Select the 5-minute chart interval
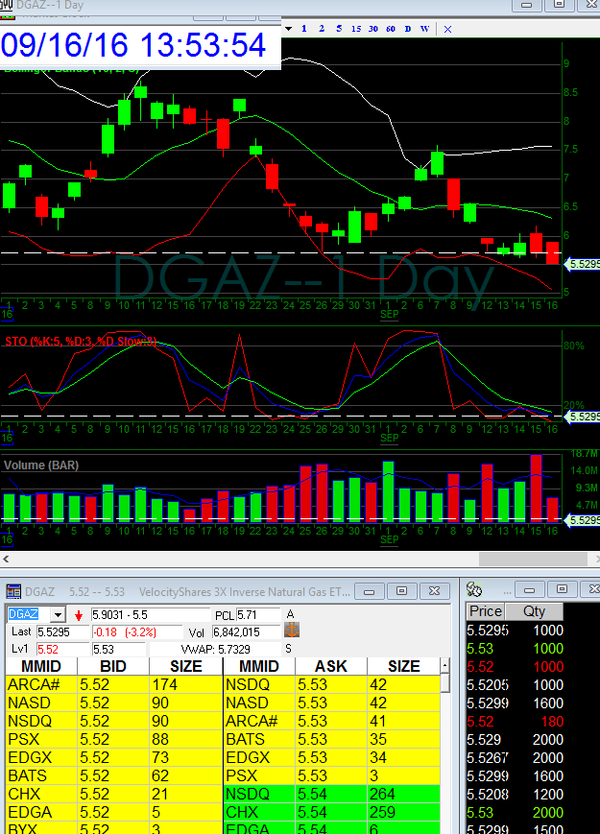The image size is (600, 834). (339, 29)
